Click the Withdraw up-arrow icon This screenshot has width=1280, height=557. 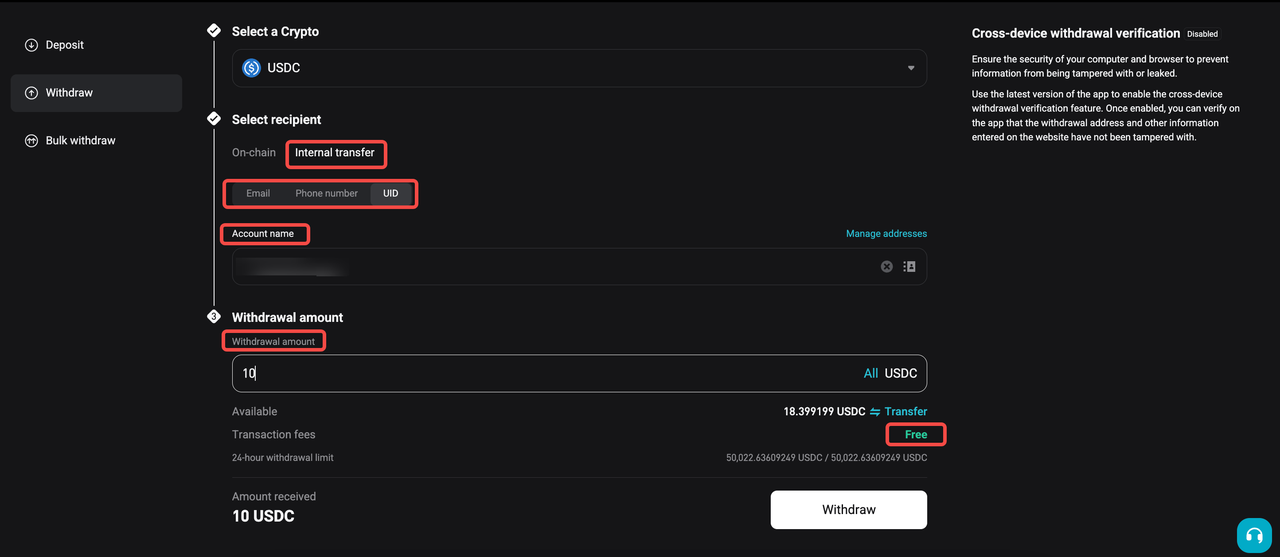click(x=31, y=93)
